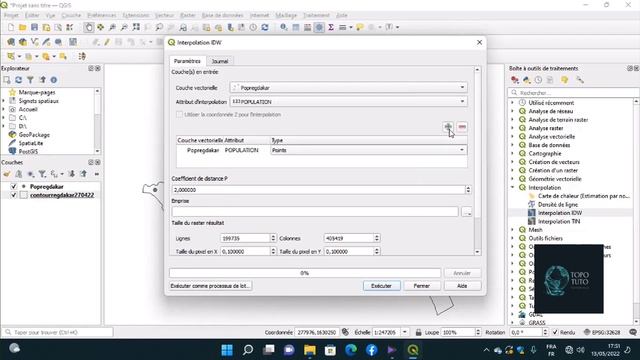
Task: Click the Microsoft Edge taskbar icon
Action: pos(351,350)
